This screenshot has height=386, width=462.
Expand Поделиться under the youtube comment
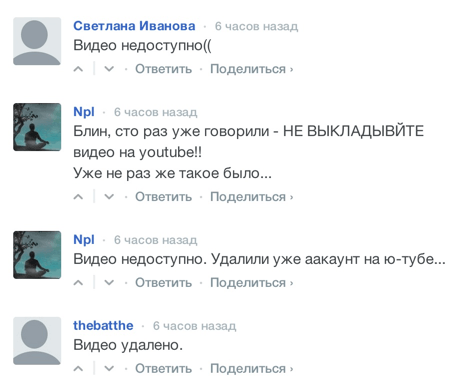(252, 197)
